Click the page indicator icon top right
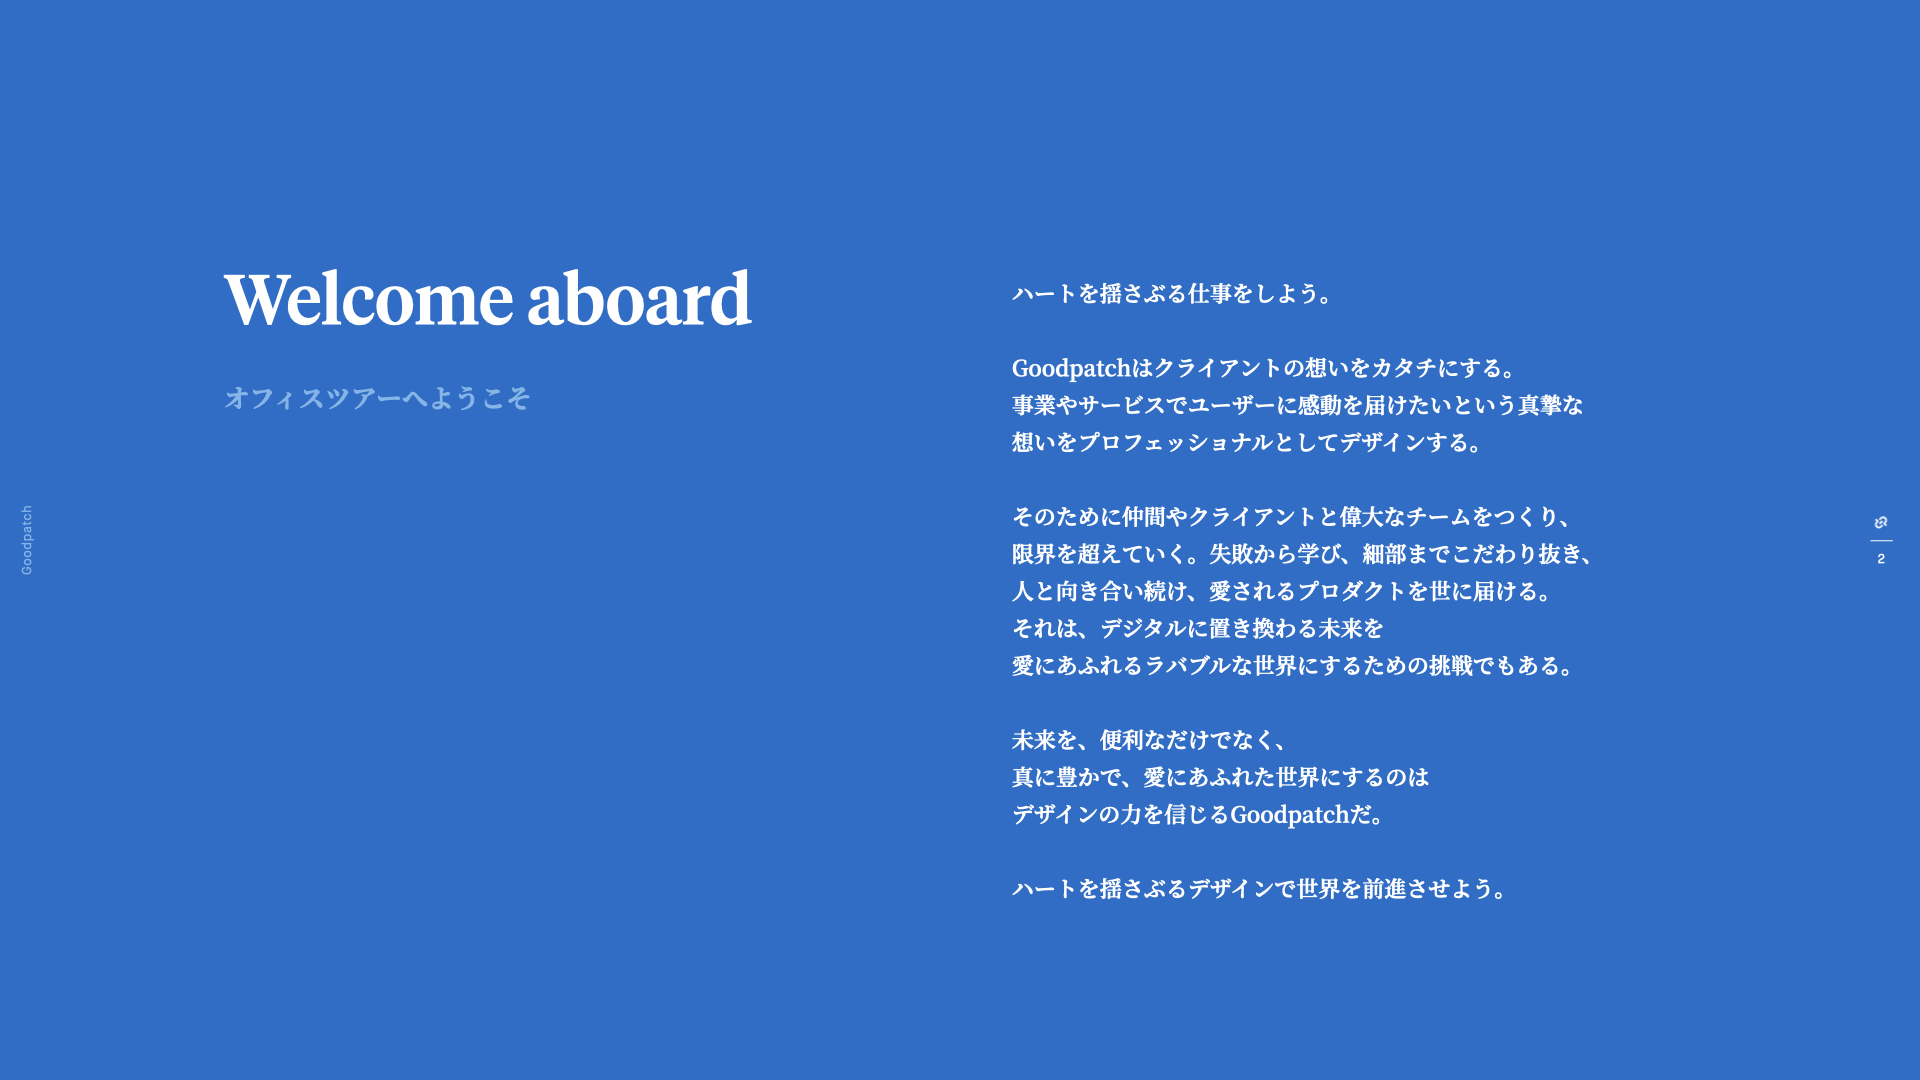The image size is (1920, 1080). pos(1886,518)
